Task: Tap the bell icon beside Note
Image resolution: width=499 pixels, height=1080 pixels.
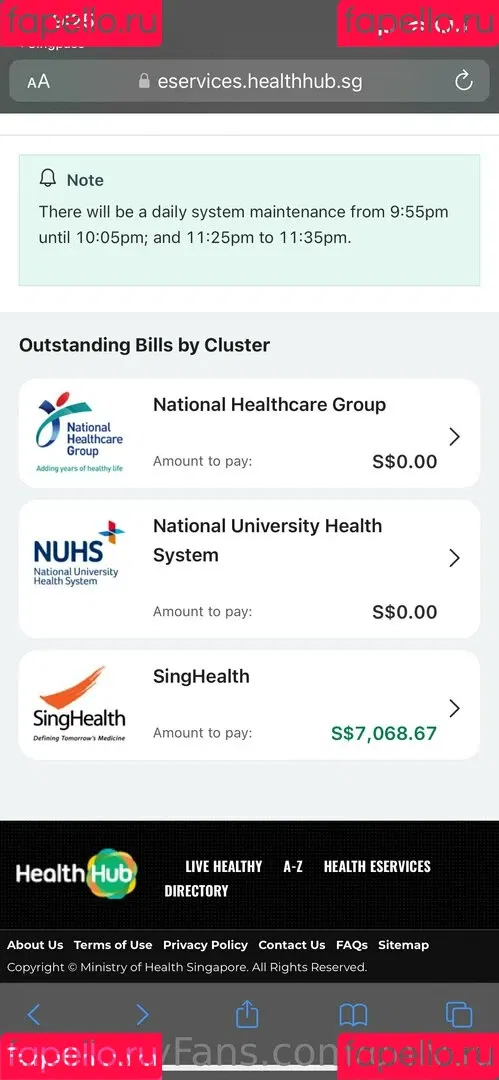Action: (x=48, y=178)
